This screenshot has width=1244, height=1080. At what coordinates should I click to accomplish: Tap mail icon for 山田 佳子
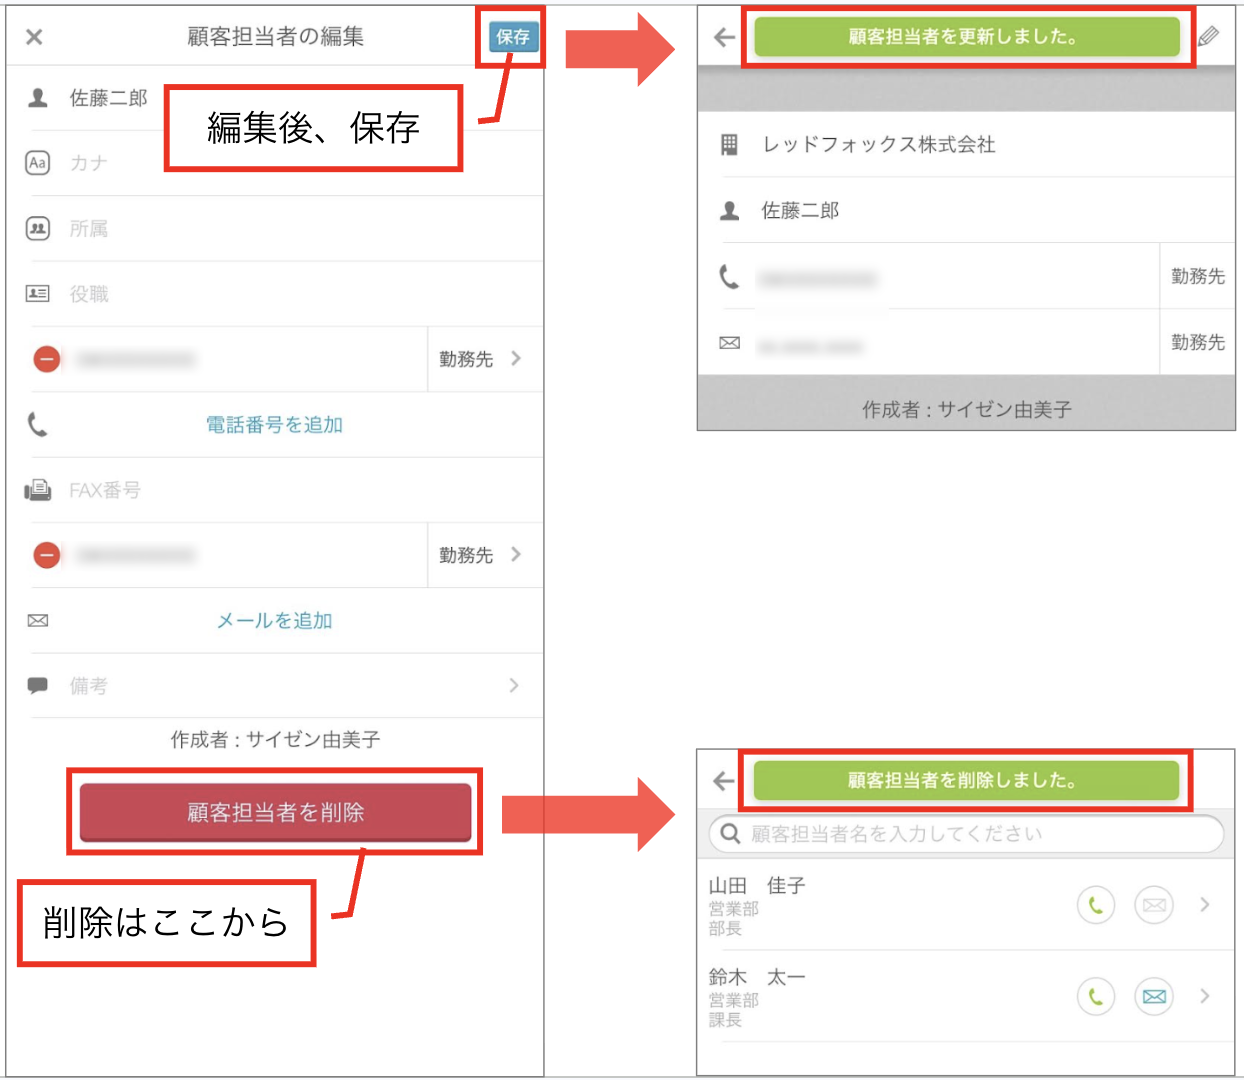pos(1154,905)
